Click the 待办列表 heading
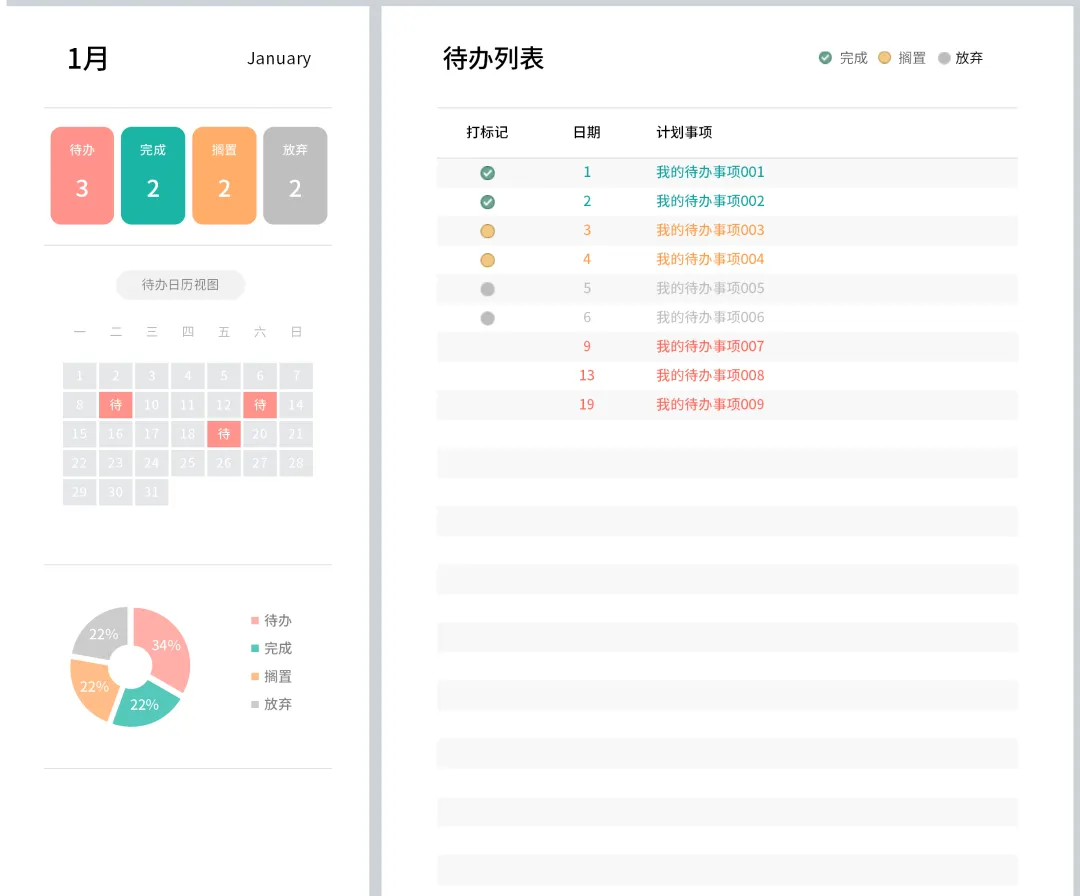The width and height of the screenshot is (1080, 896). [x=493, y=59]
